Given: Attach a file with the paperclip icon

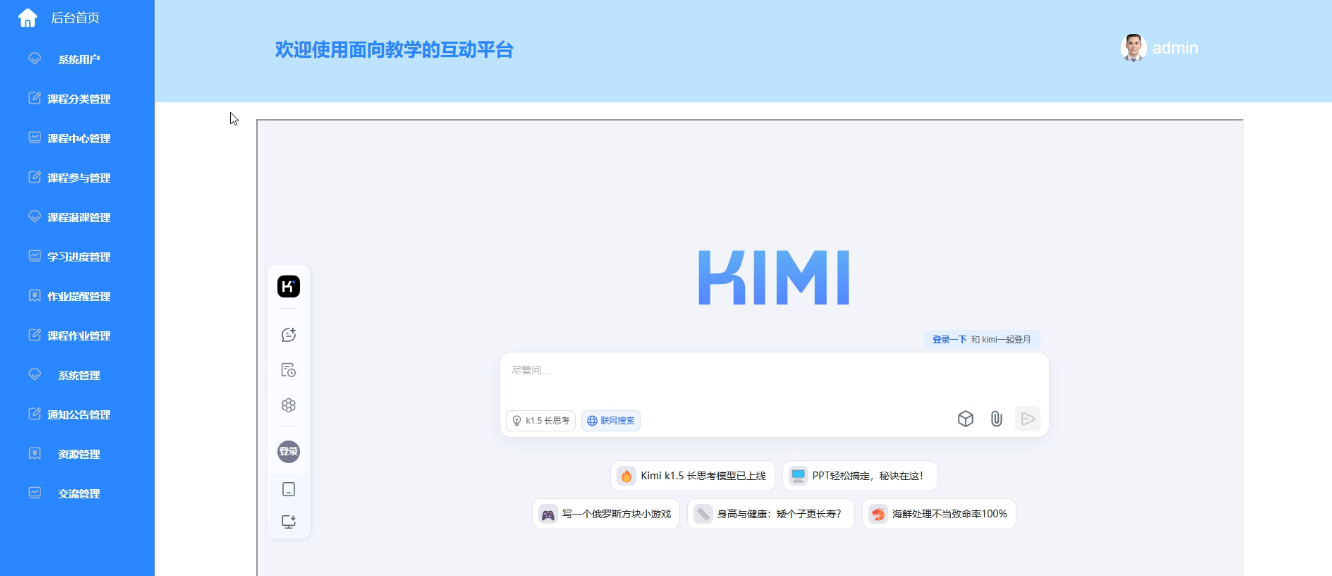Looking at the screenshot, I should coord(996,419).
